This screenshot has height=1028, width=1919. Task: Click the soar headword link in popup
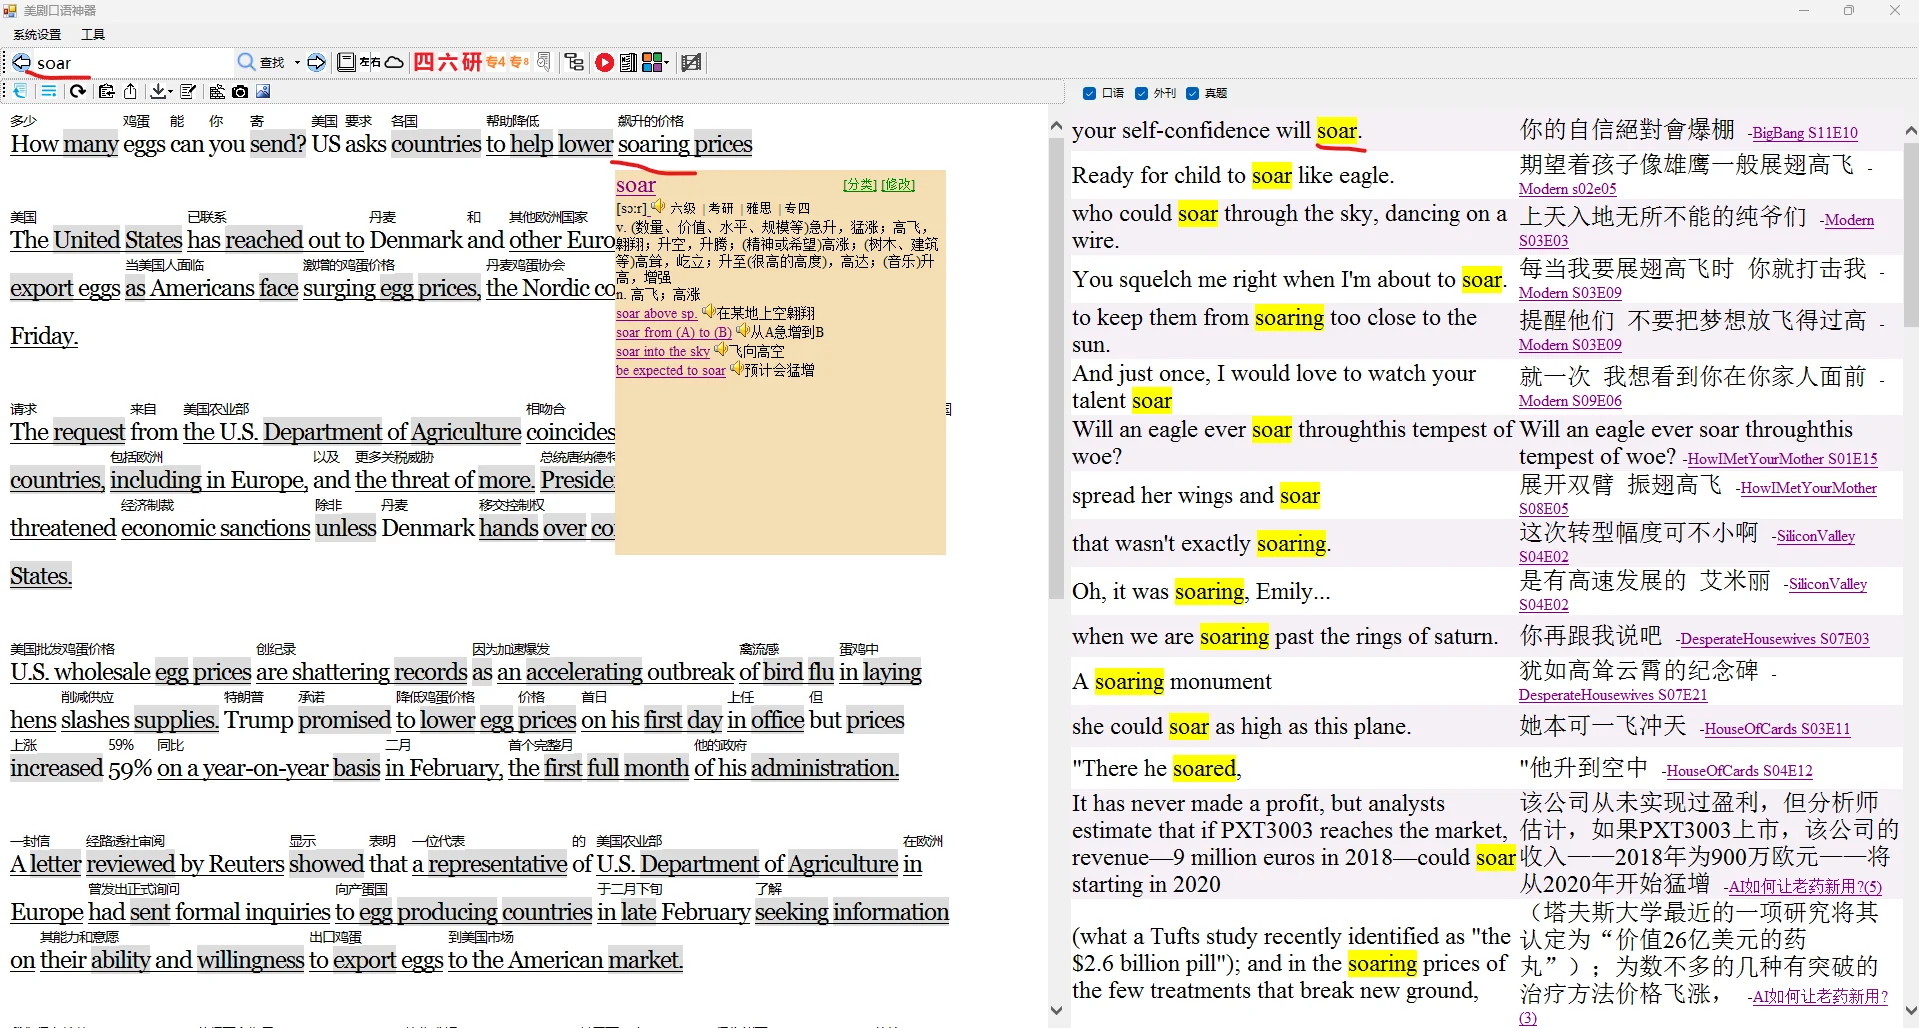(636, 185)
